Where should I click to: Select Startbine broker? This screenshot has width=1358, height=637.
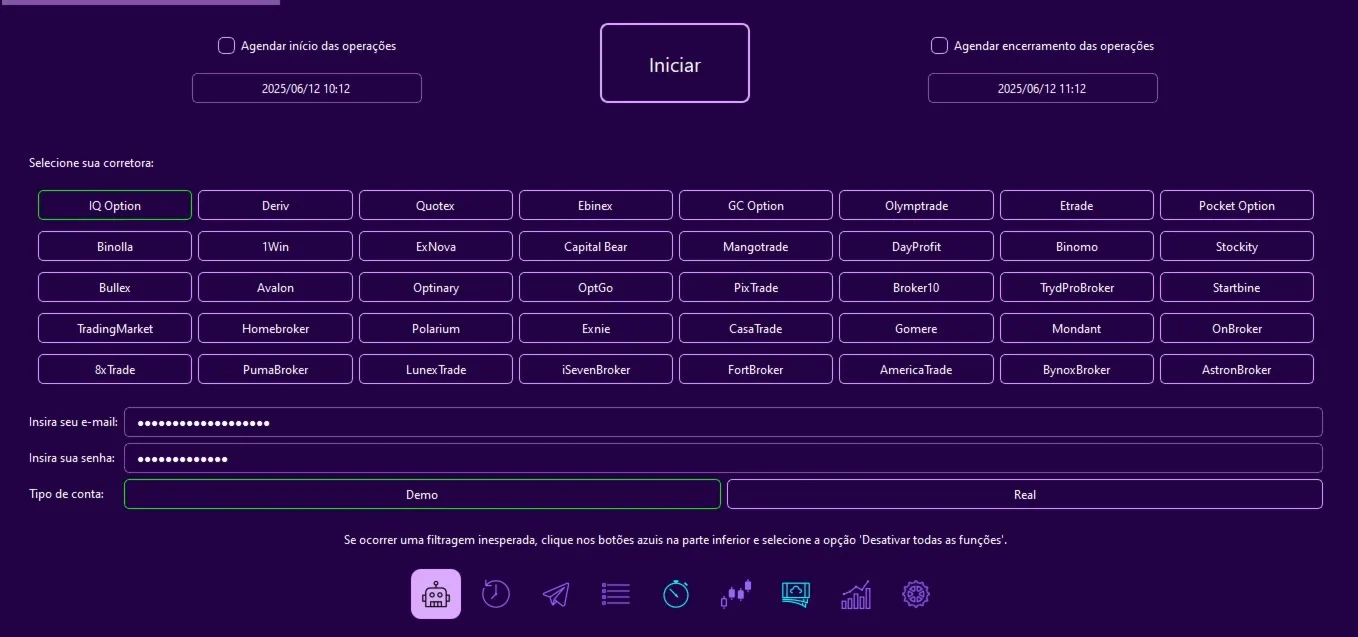(x=1237, y=287)
